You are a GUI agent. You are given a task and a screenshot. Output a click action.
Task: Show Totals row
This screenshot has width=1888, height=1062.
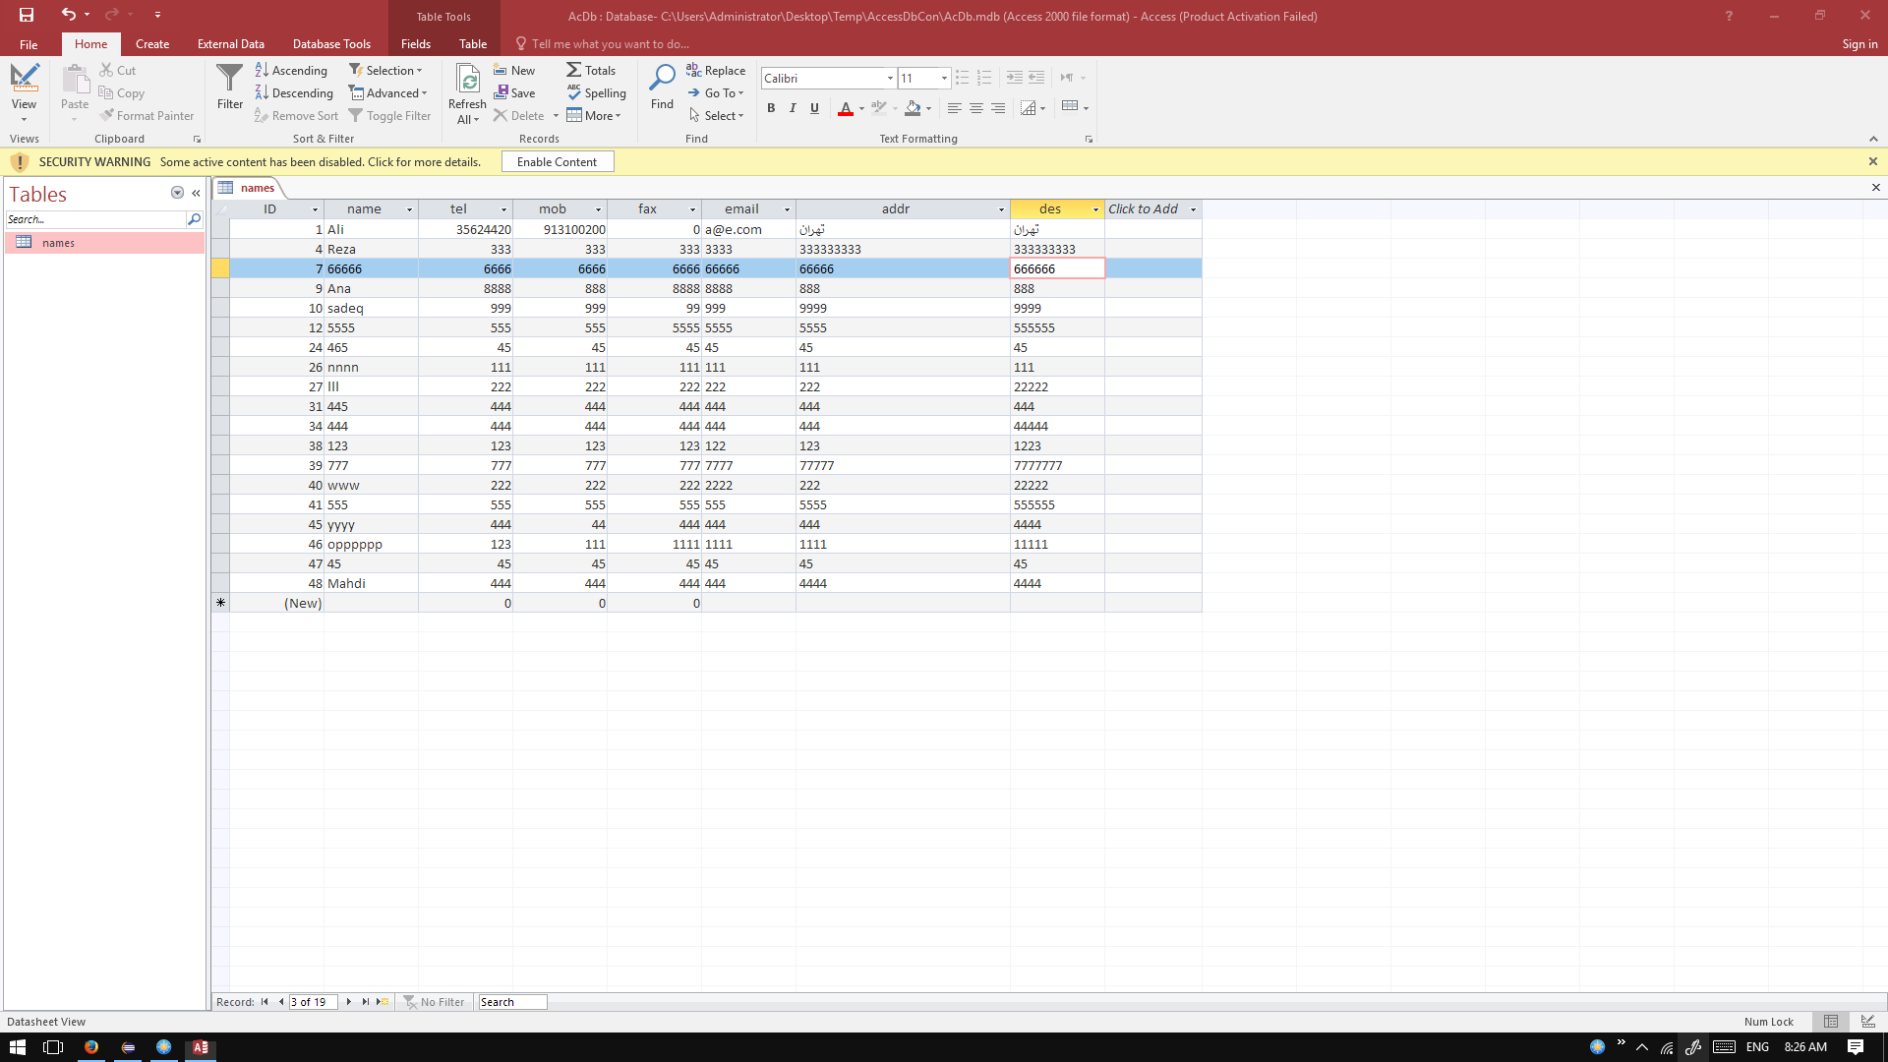coord(591,70)
